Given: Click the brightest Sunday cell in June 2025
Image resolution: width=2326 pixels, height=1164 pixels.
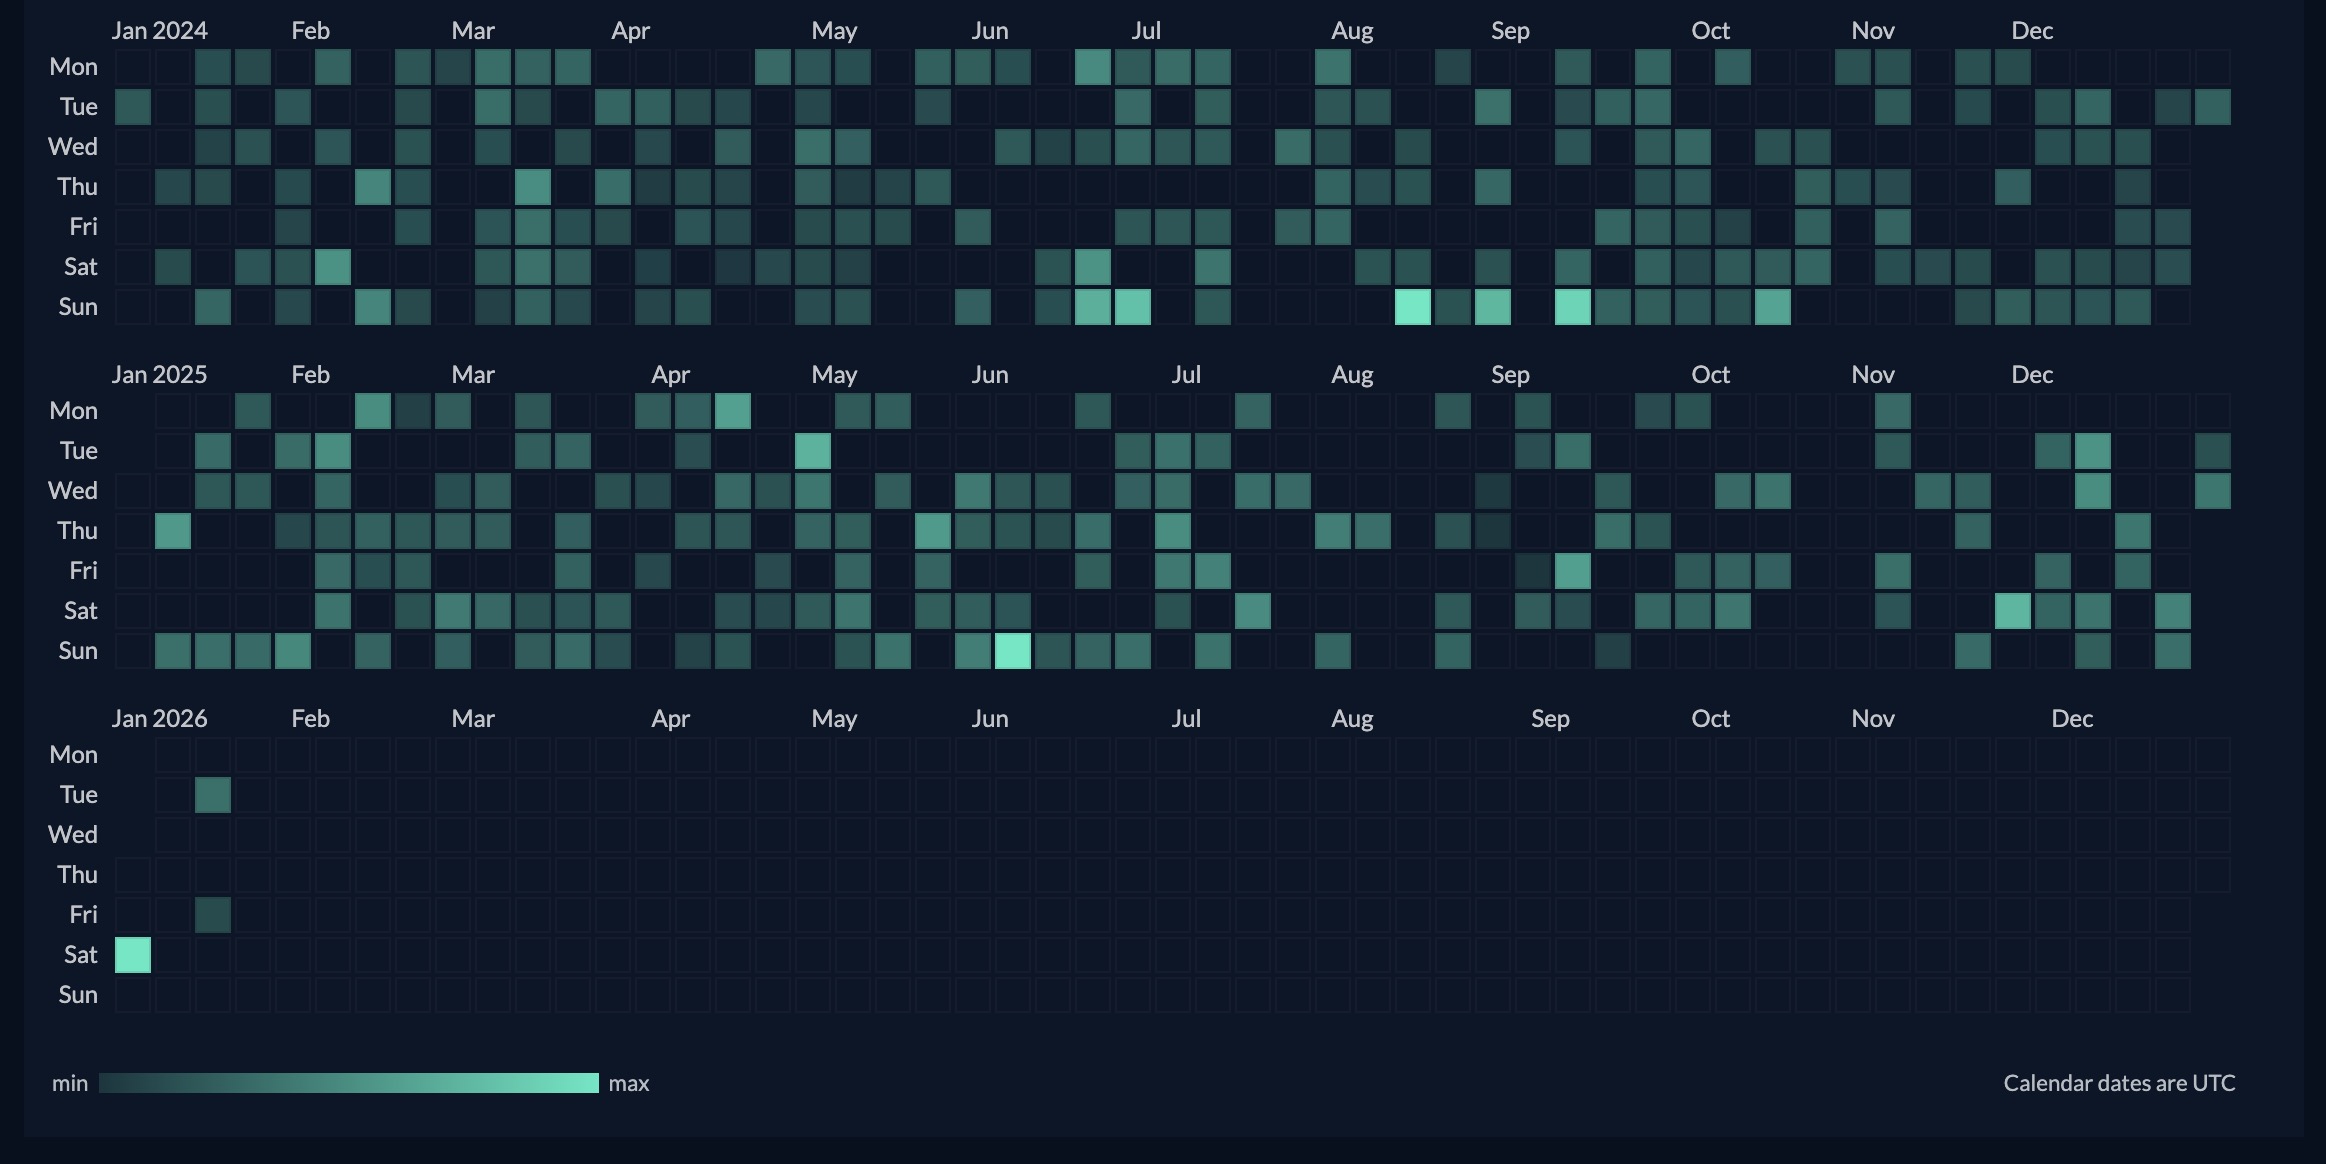Looking at the screenshot, I should click(1013, 651).
